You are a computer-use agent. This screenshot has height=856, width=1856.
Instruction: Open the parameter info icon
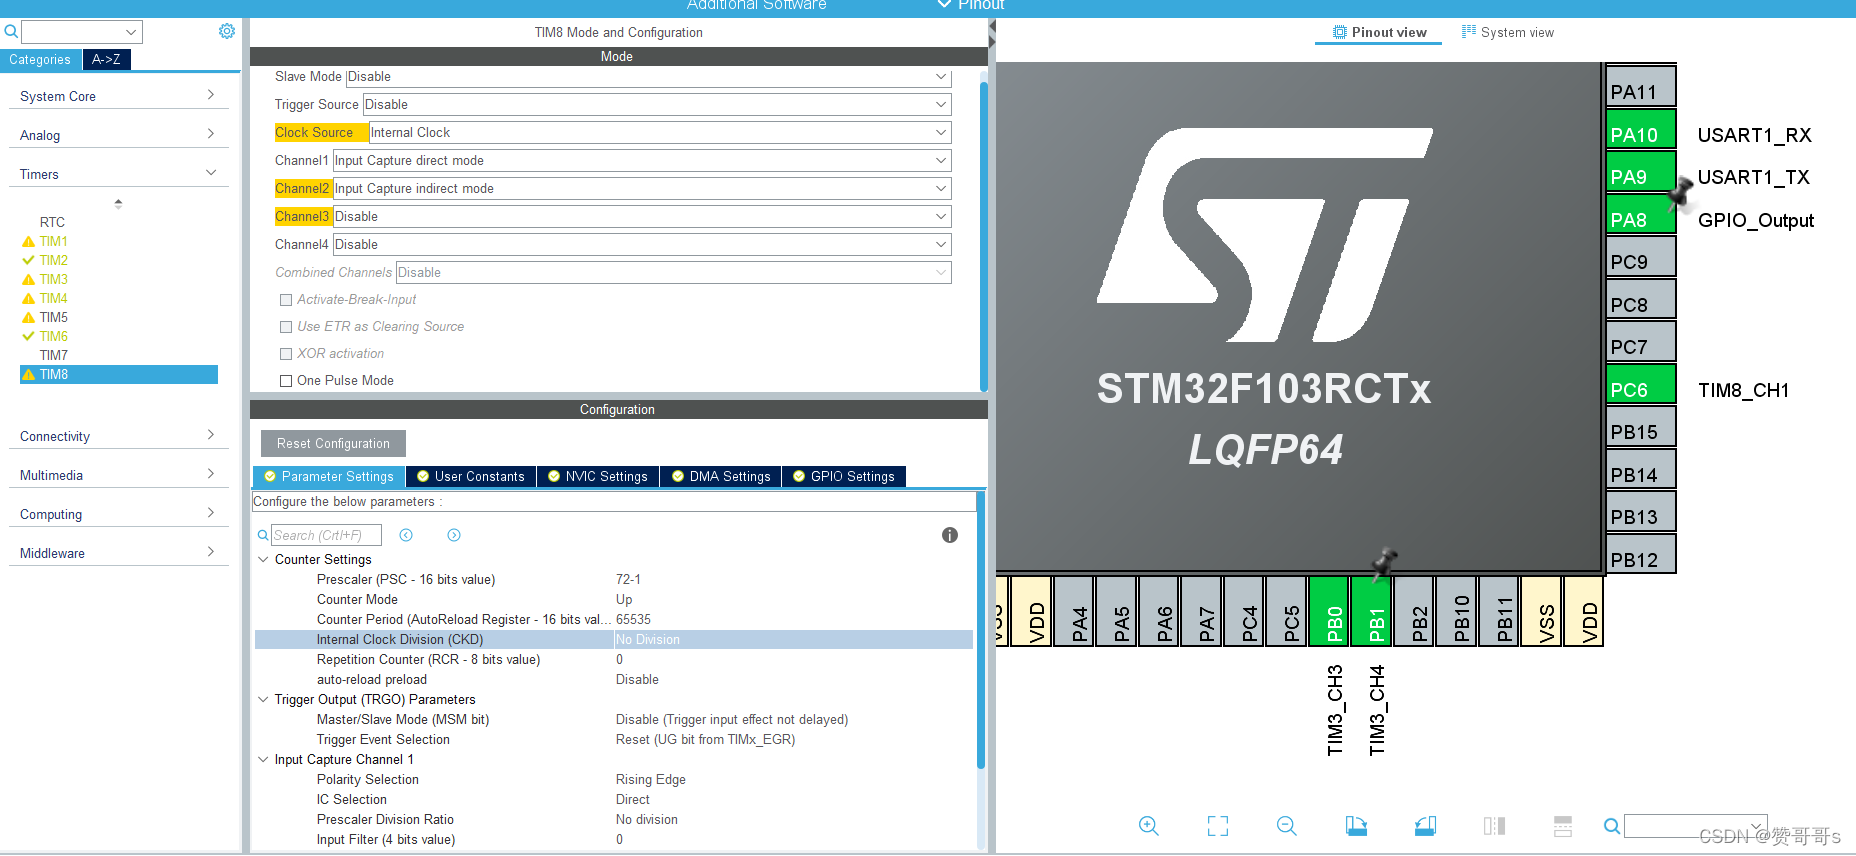(x=950, y=535)
